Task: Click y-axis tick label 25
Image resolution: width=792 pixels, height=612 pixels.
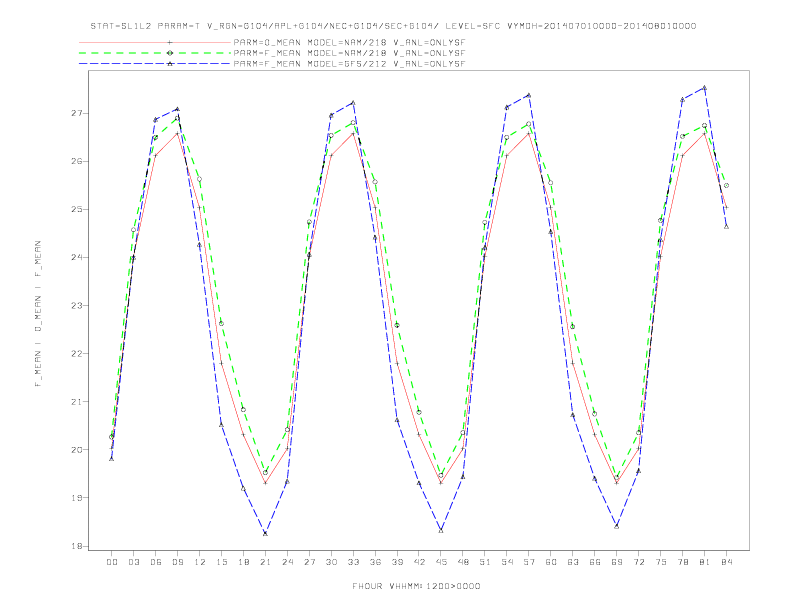Action: tap(77, 210)
